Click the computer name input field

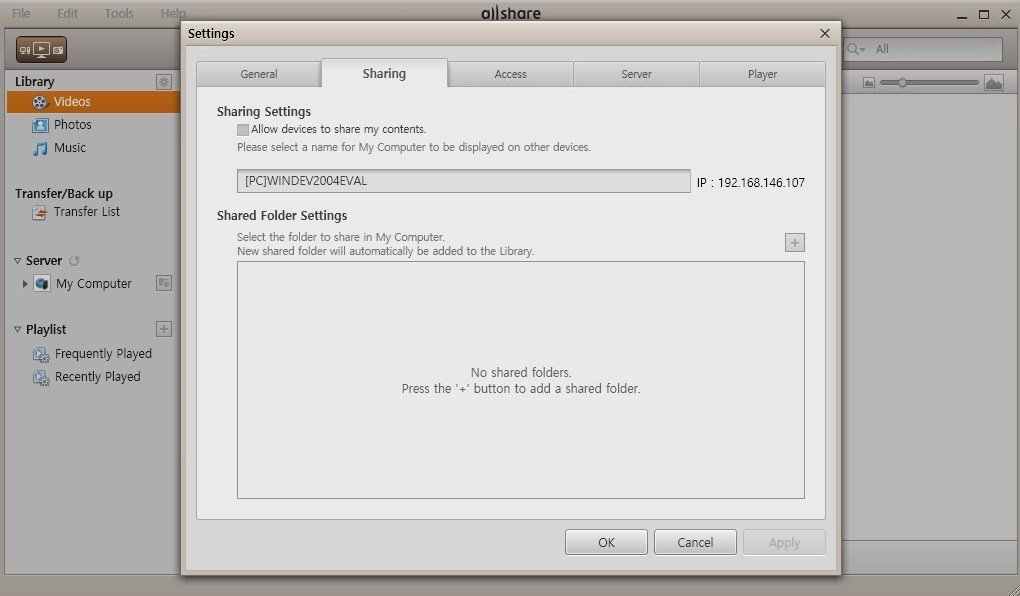pos(464,181)
